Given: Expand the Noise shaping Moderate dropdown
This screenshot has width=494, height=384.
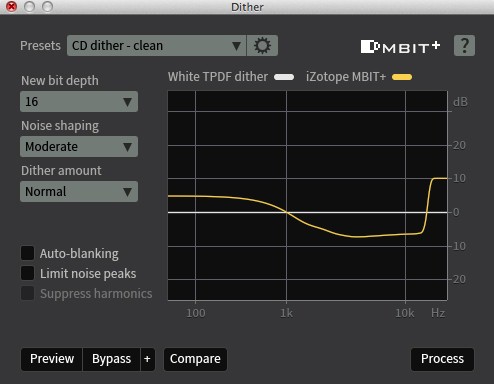Looking at the screenshot, I should click(79, 147).
